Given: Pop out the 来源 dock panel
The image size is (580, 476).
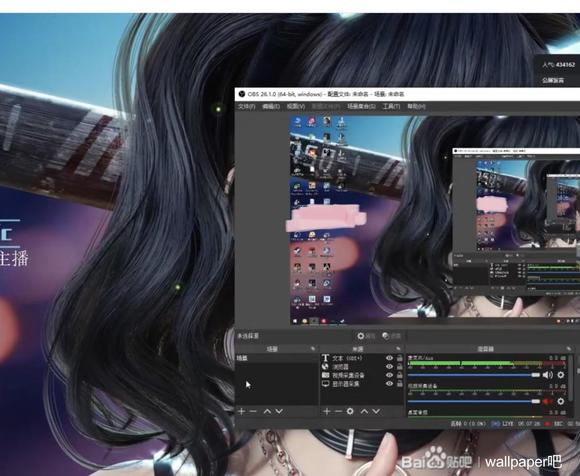Looking at the screenshot, I should (398, 349).
